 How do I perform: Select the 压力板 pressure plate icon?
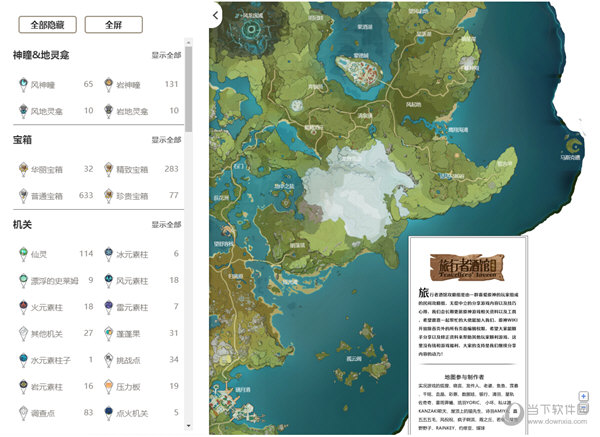click(x=109, y=386)
